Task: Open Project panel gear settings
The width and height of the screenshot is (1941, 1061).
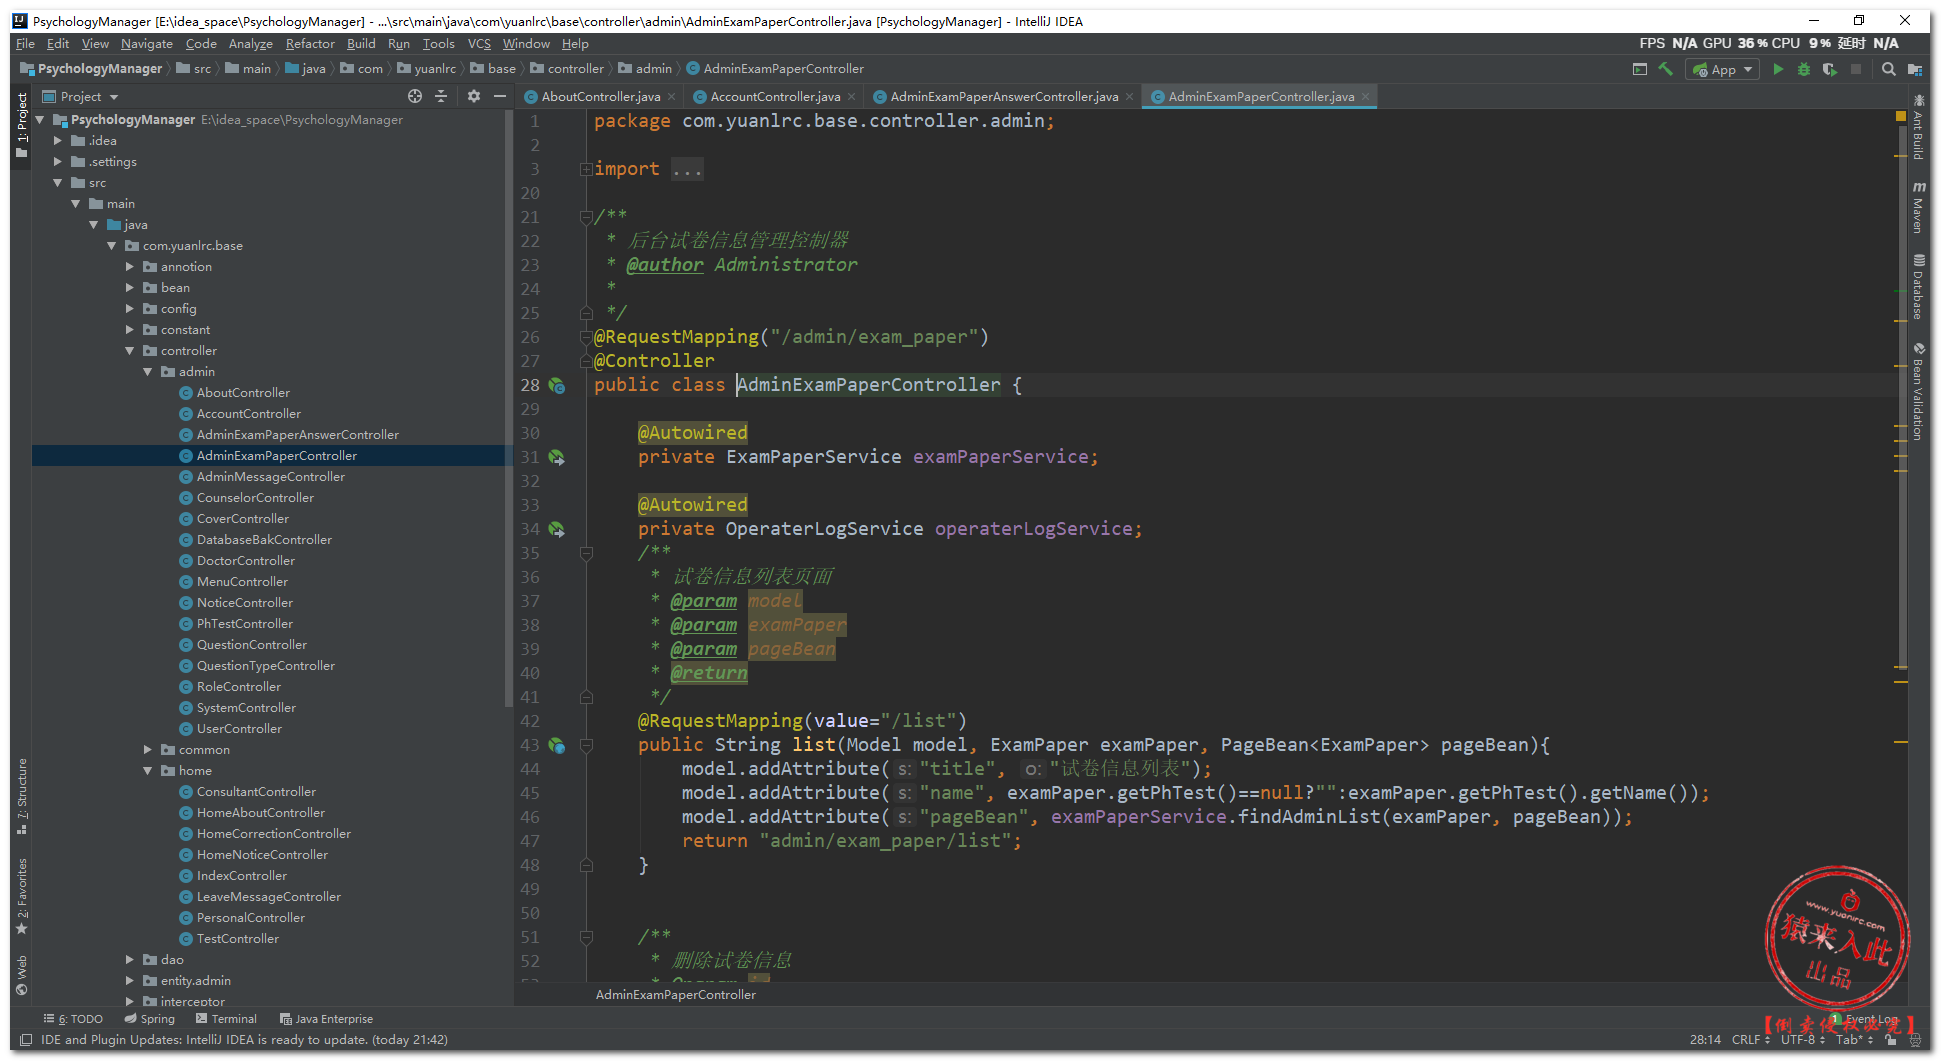Action: tap(473, 96)
